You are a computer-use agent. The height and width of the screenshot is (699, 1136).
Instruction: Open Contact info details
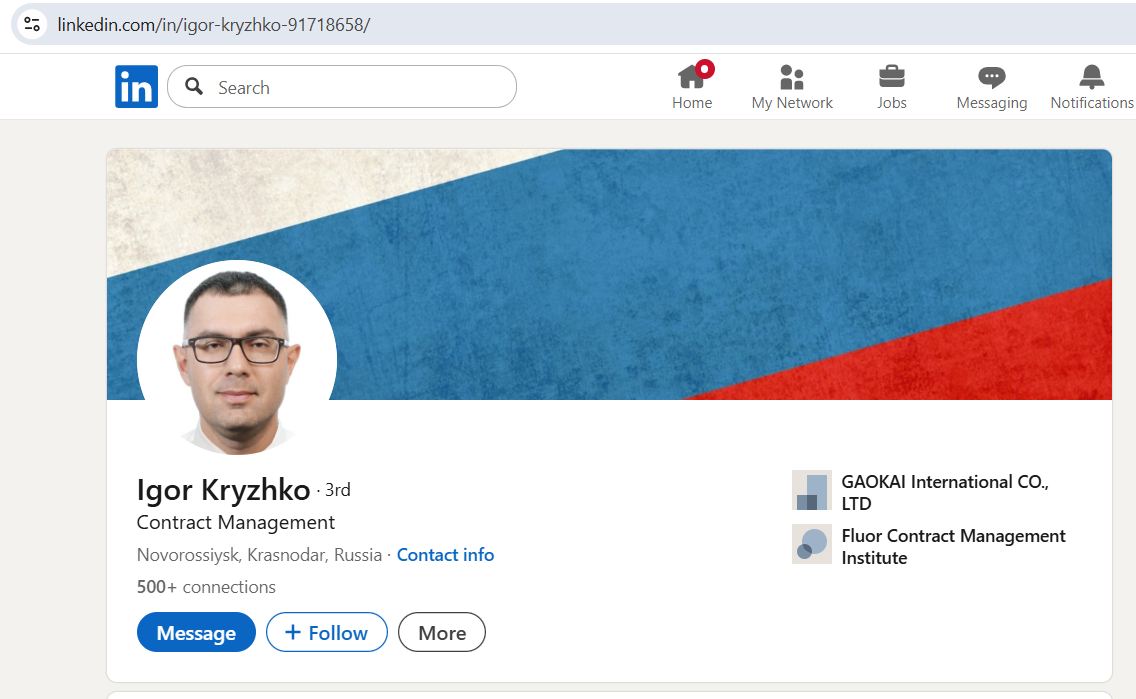(x=445, y=554)
